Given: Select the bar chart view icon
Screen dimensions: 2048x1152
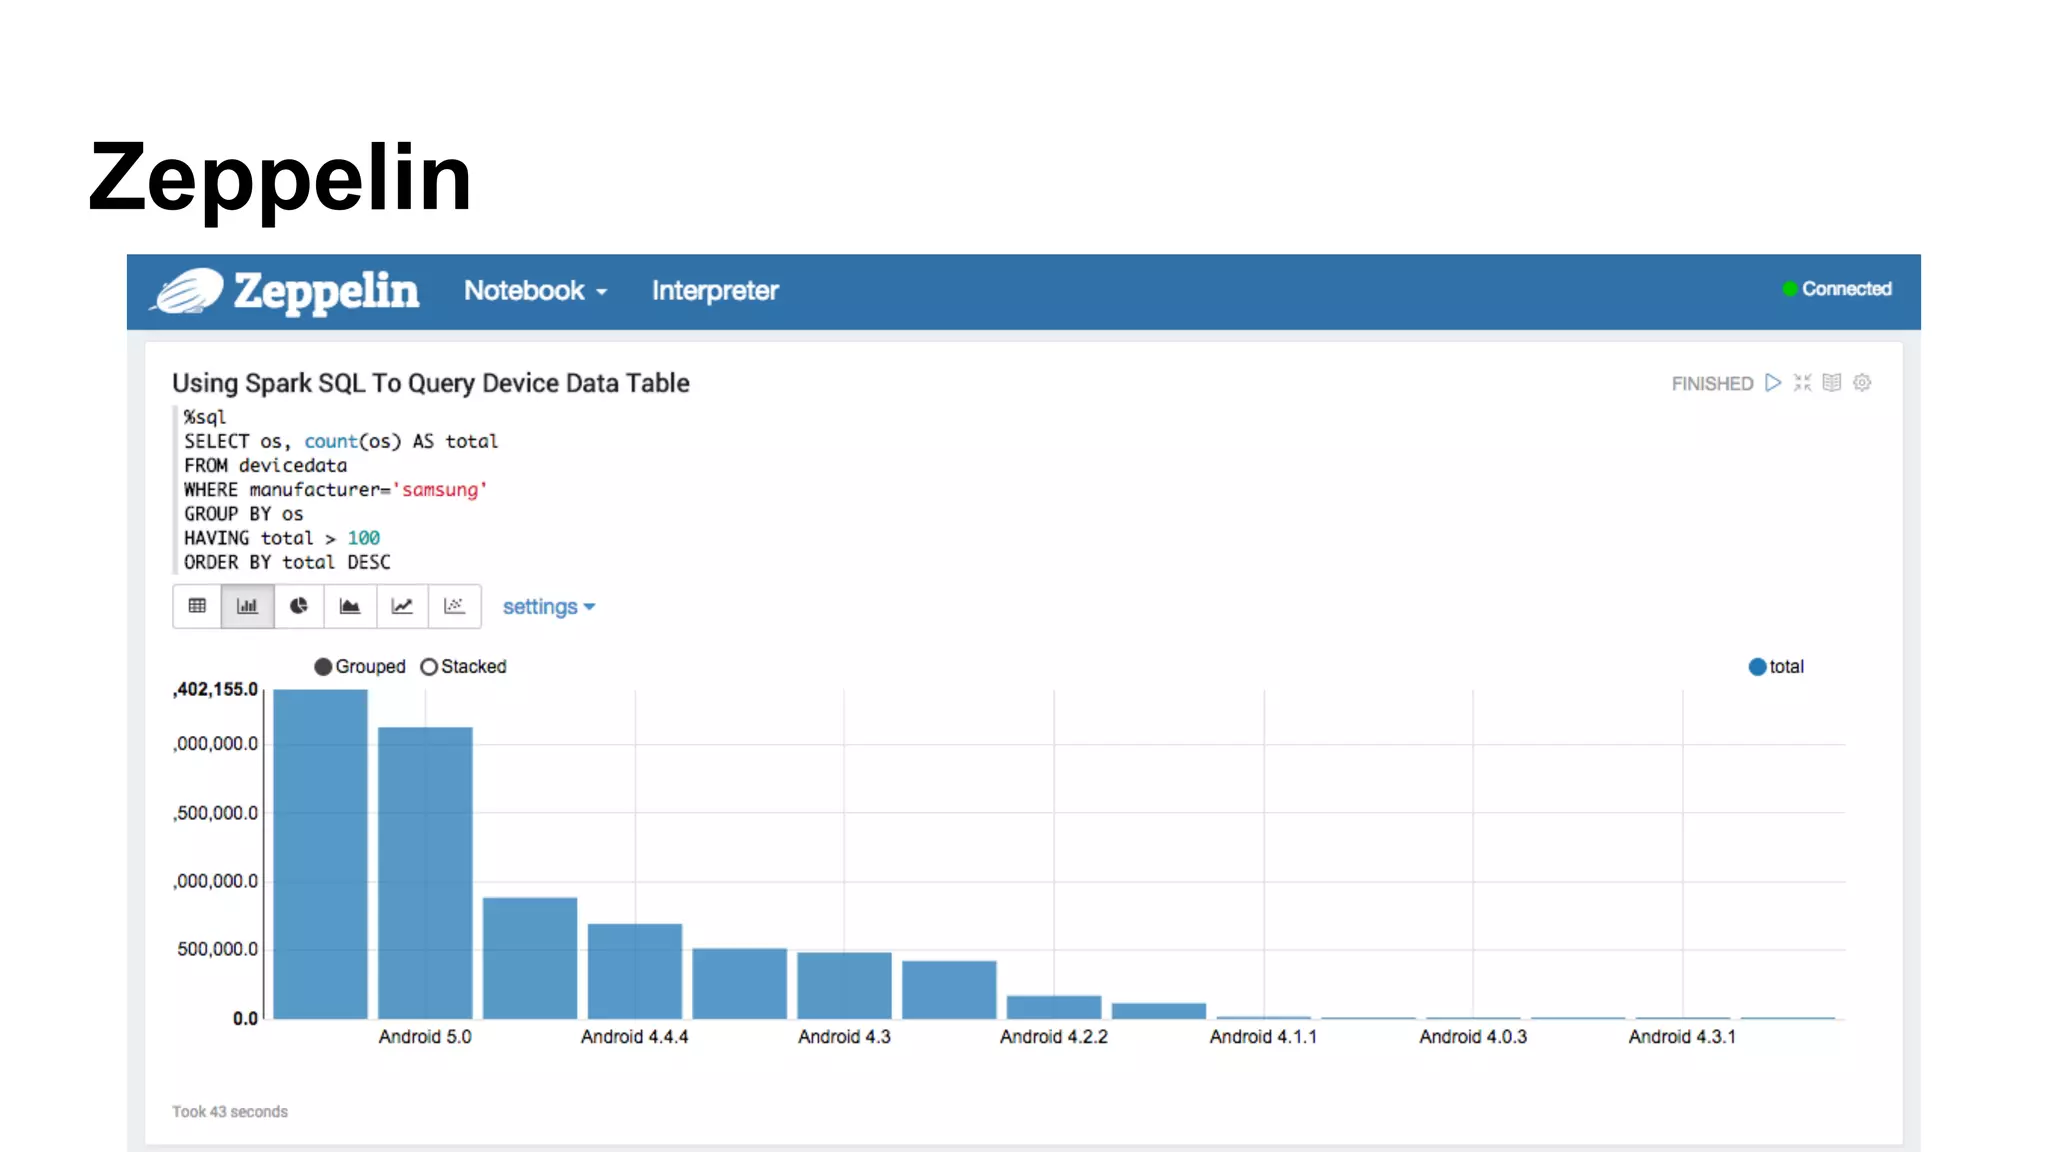Looking at the screenshot, I should [247, 606].
